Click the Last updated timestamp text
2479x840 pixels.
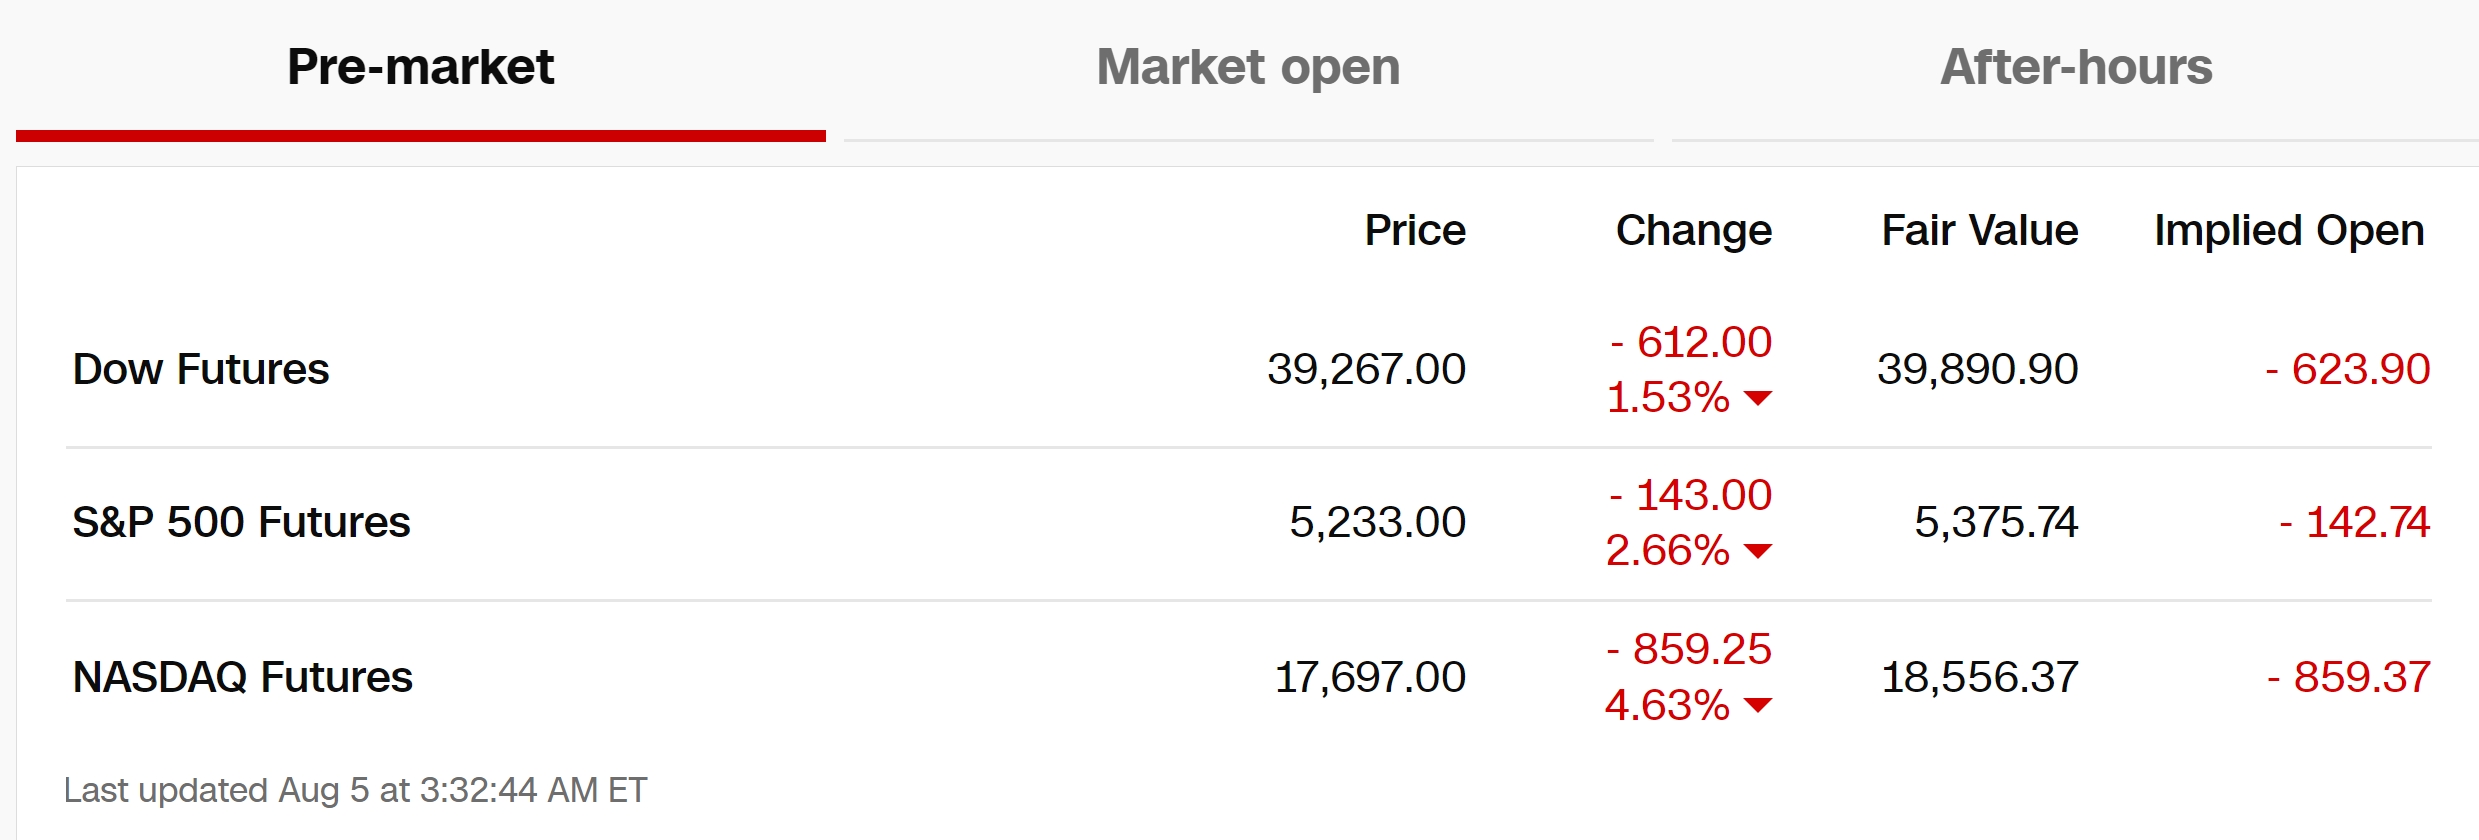(x=355, y=791)
